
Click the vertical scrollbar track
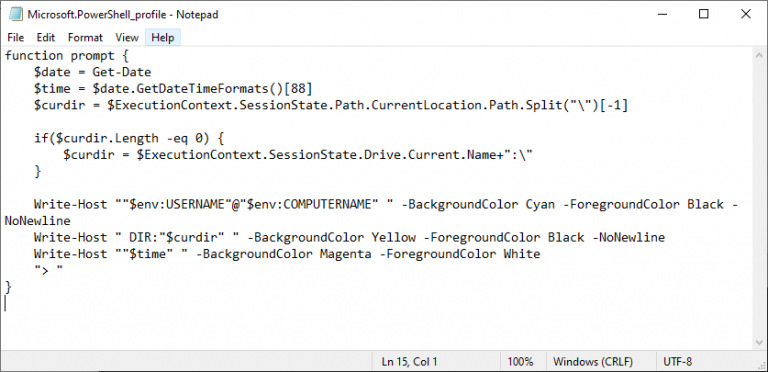point(760,199)
